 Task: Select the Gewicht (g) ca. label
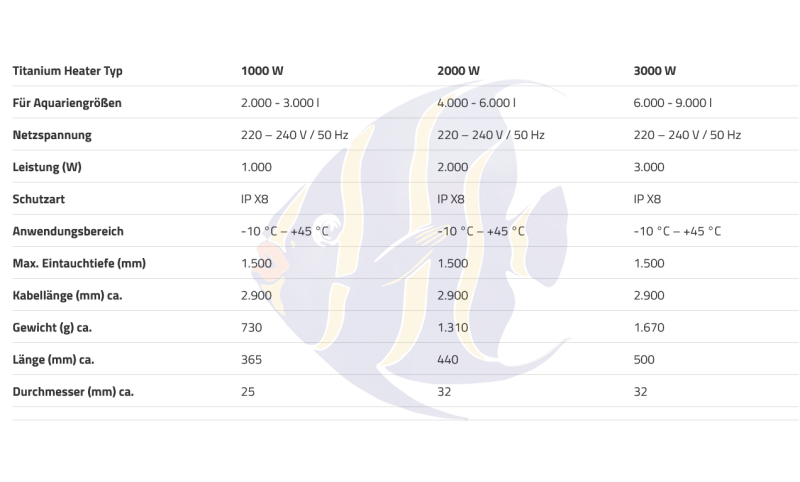coord(52,327)
